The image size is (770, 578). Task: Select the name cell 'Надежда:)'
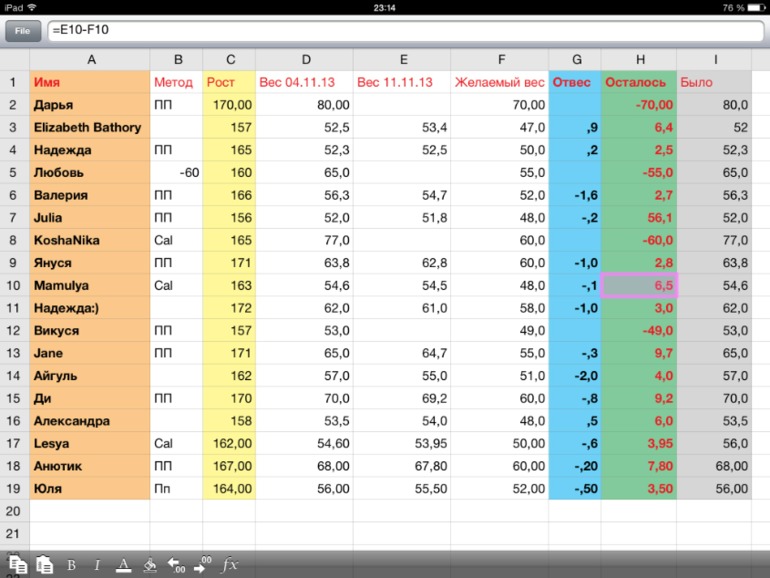click(90, 308)
